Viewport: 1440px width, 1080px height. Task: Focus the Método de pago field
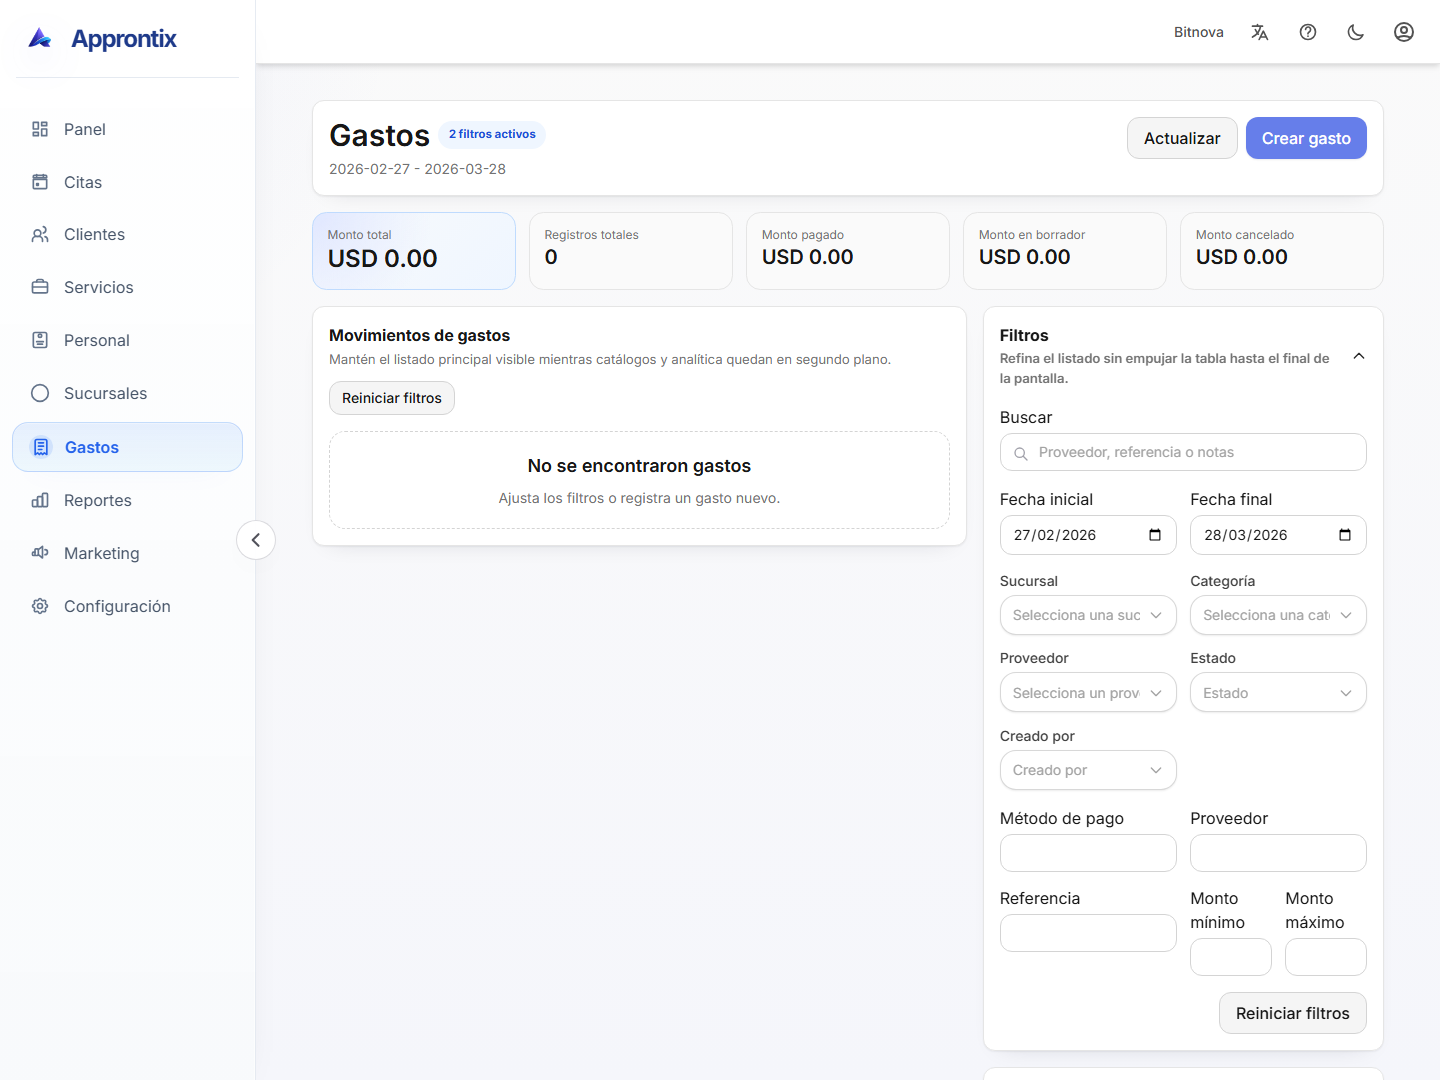point(1088,853)
